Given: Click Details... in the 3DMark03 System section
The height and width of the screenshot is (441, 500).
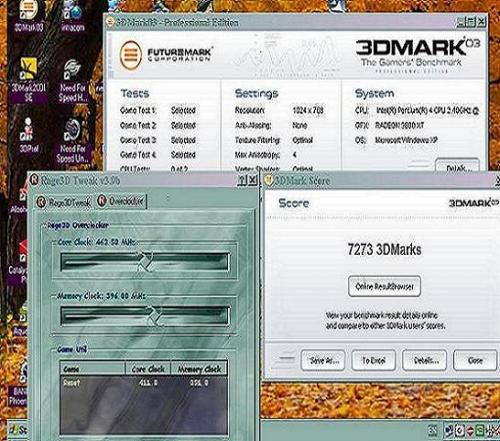Looking at the screenshot, I should [x=457, y=166].
